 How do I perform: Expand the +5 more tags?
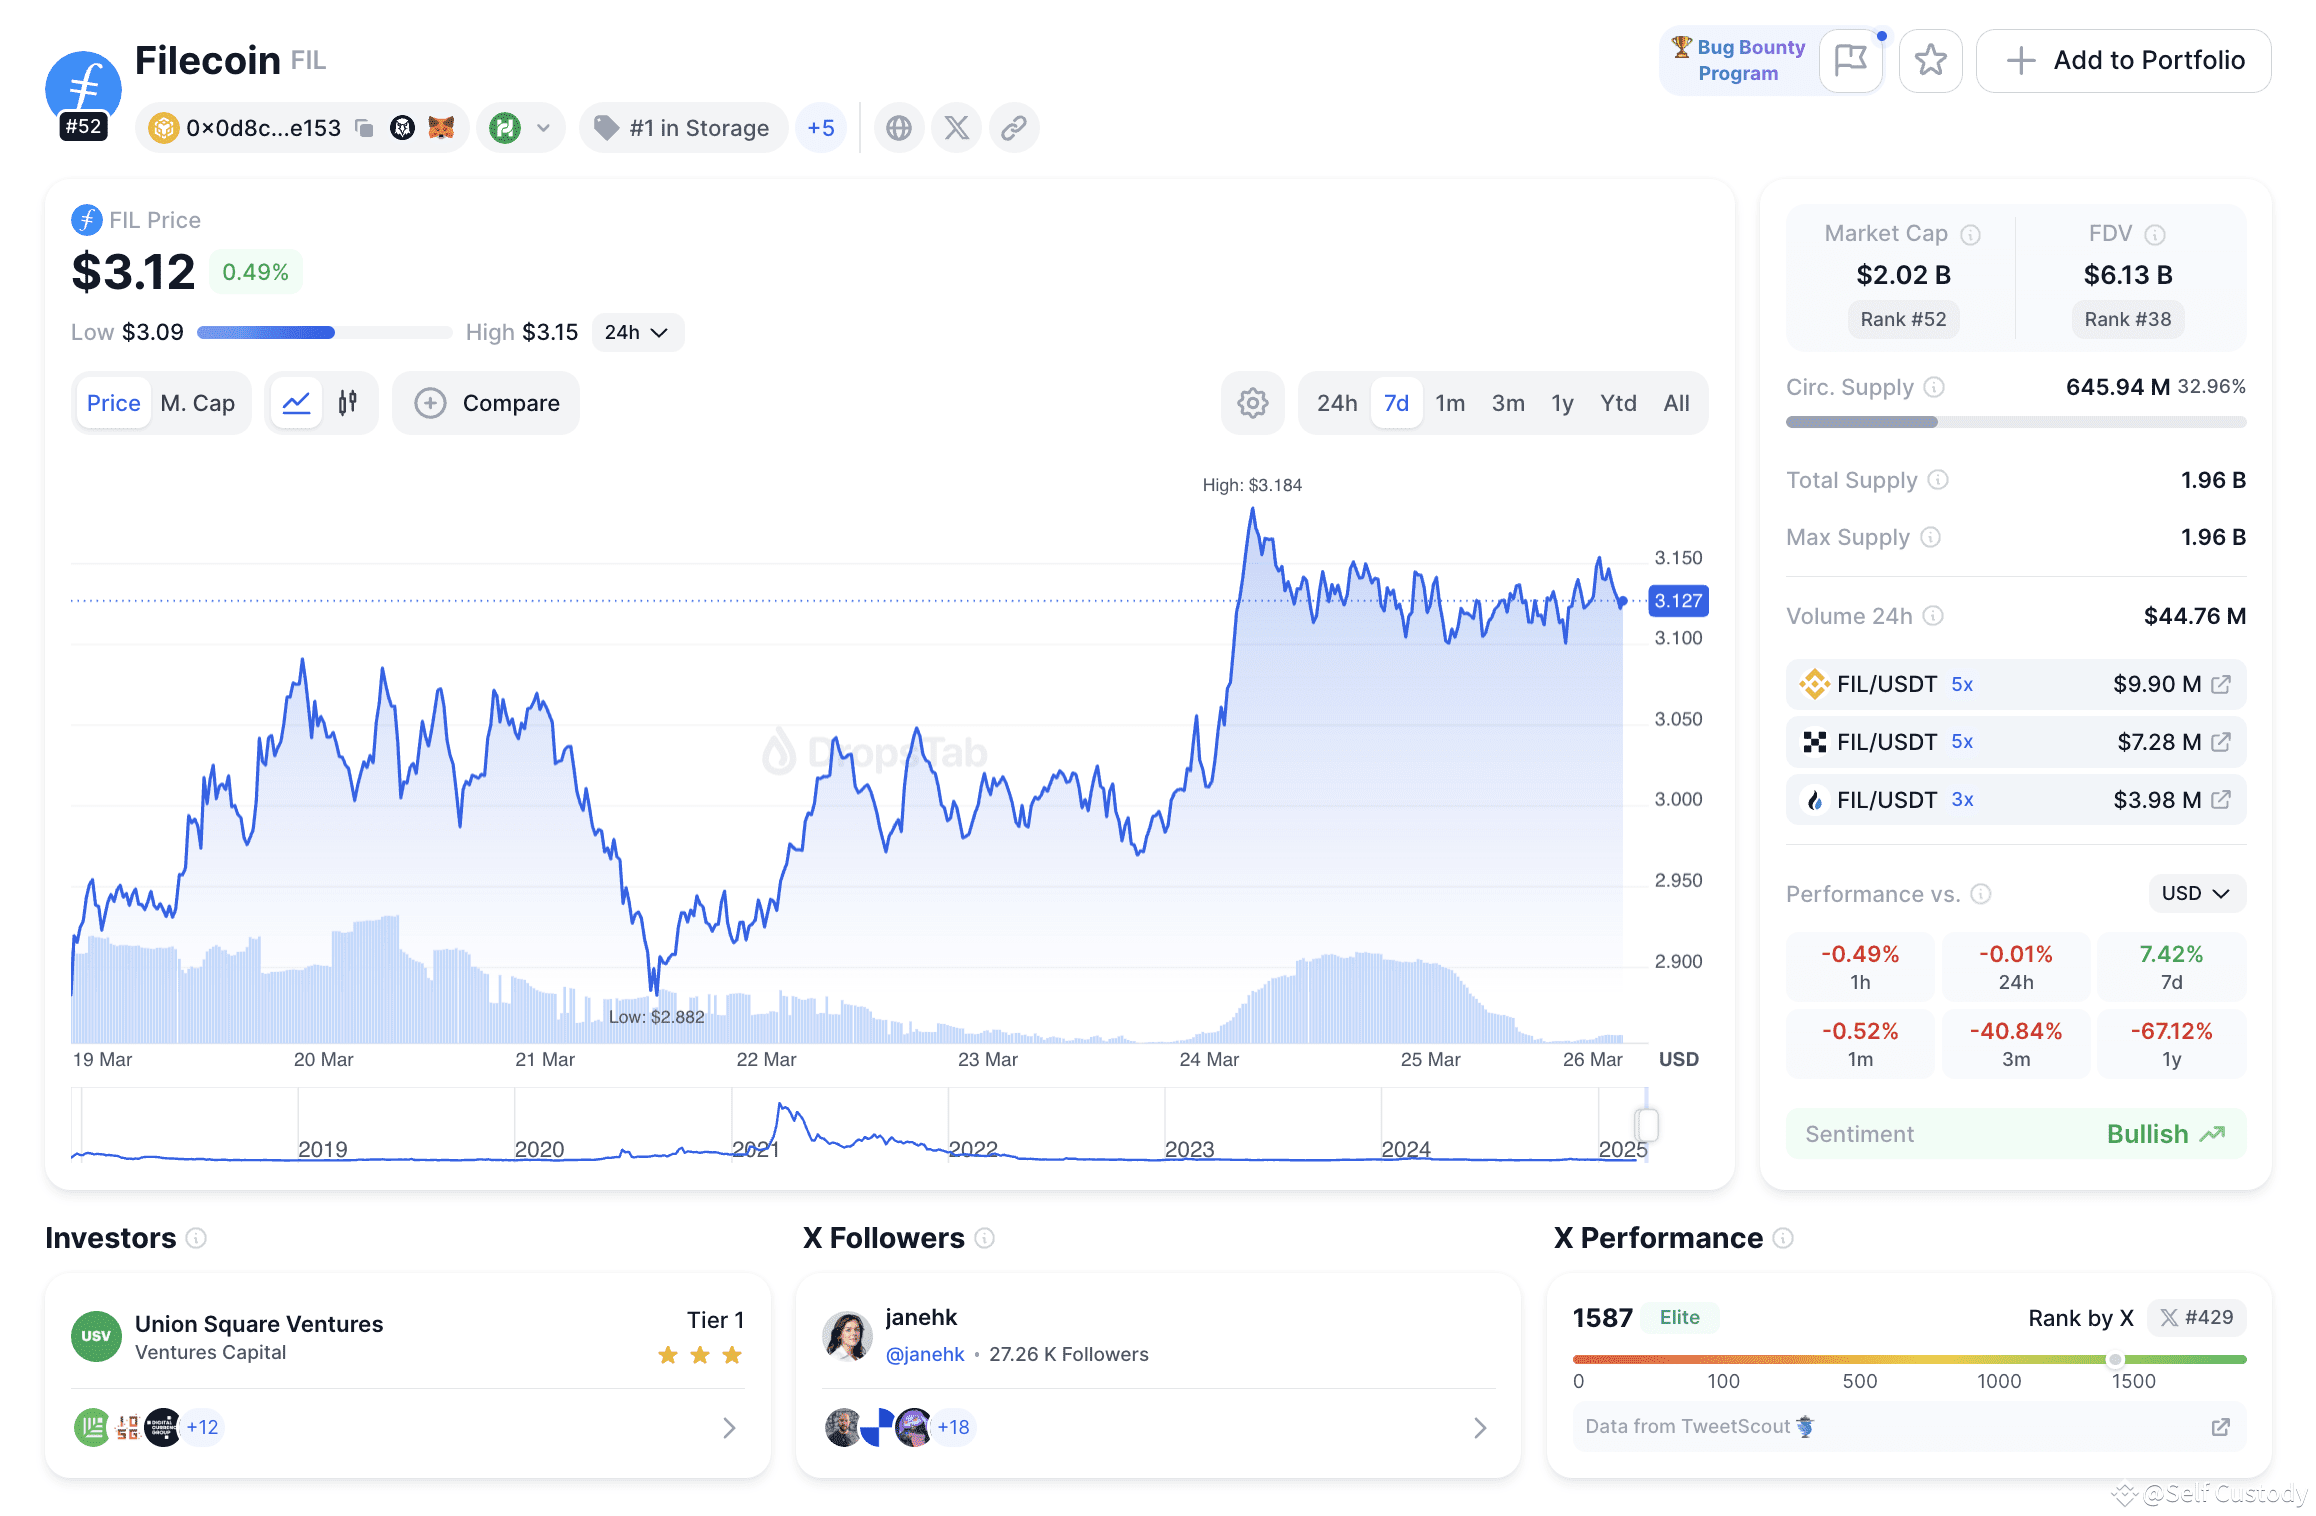coord(821,128)
